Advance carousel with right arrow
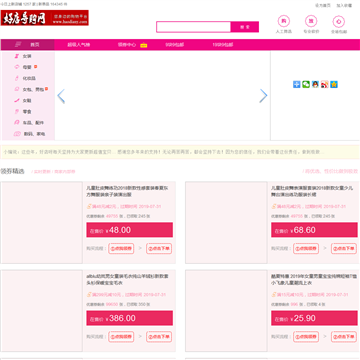The width and height of the screenshot is (360, 360). point(263,96)
